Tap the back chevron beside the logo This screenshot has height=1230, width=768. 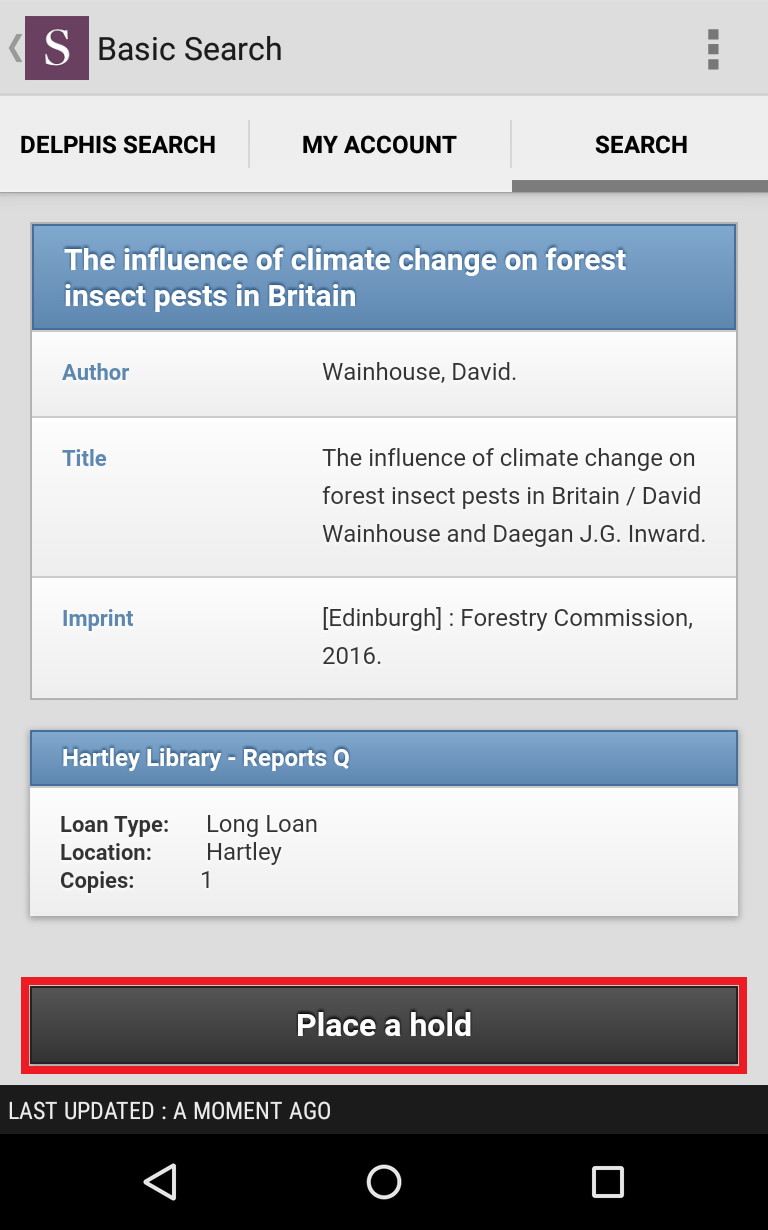click(14, 48)
